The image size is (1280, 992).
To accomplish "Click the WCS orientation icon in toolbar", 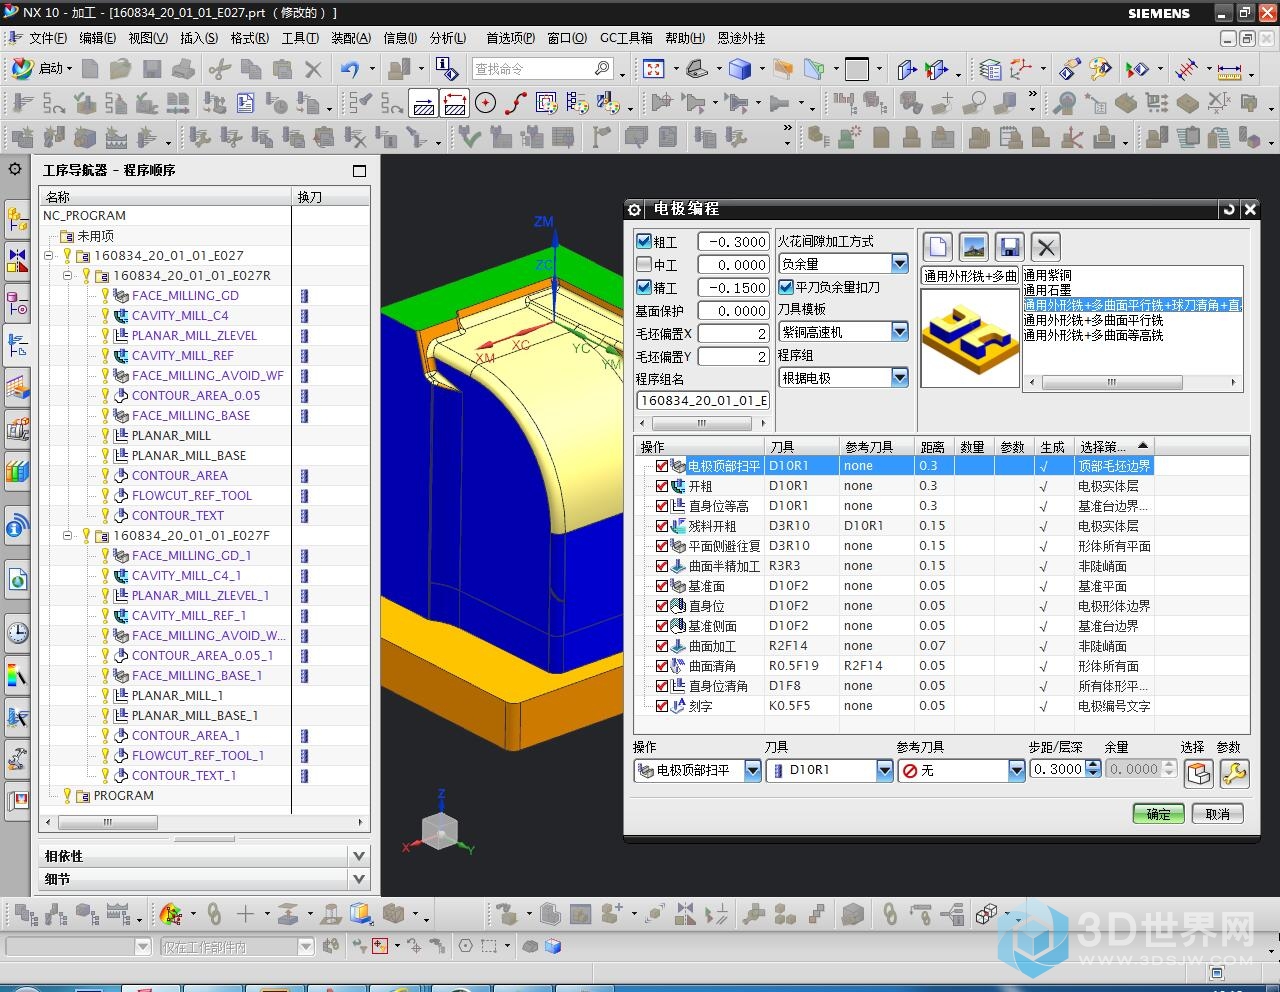I will (x=1021, y=69).
